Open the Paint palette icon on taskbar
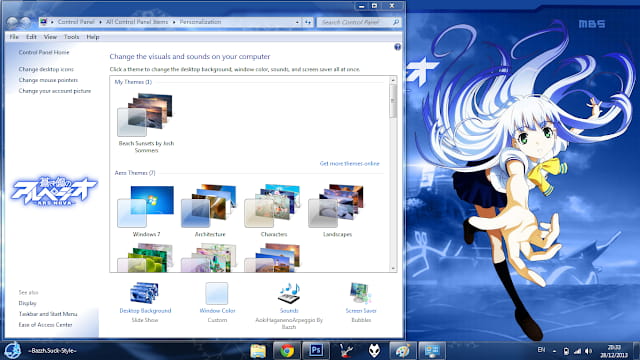This screenshot has width=640, height=360. click(402, 351)
